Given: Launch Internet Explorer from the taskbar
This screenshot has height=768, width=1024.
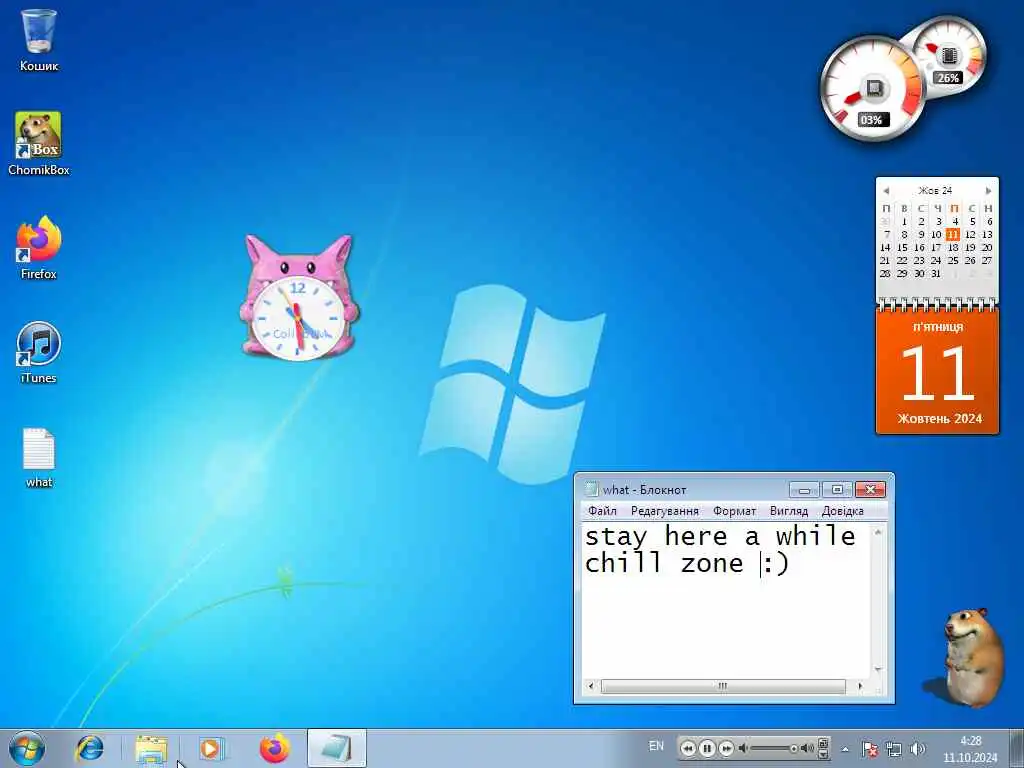Looking at the screenshot, I should [x=89, y=748].
